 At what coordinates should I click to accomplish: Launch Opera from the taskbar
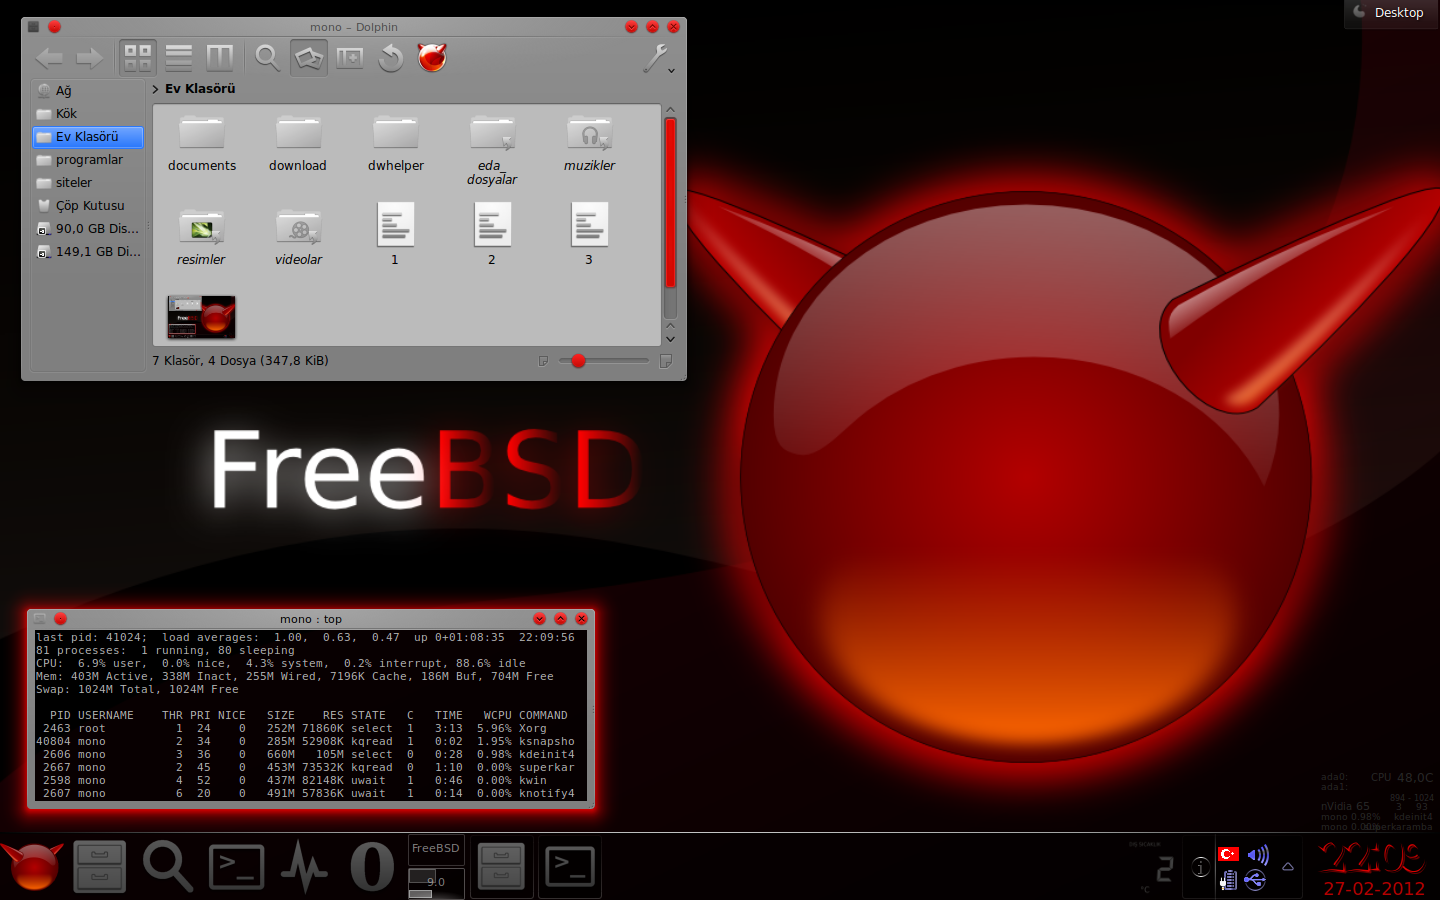click(372, 866)
